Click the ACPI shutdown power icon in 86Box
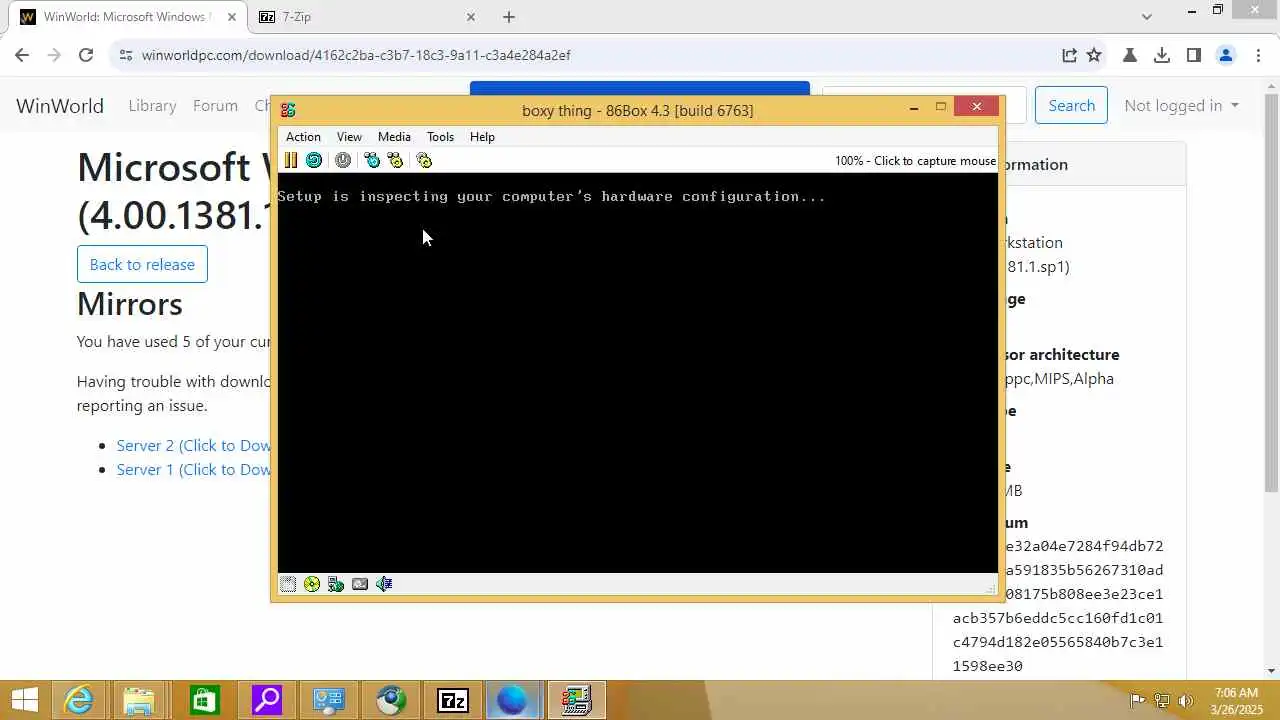 point(343,160)
